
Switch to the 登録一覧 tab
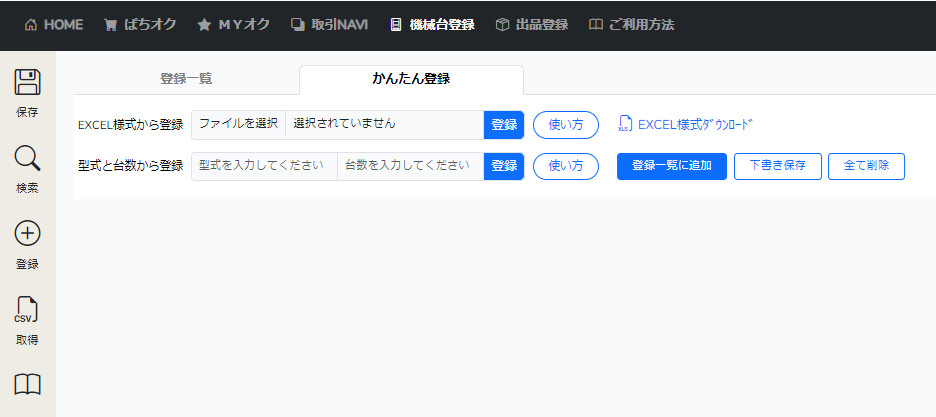(186, 79)
